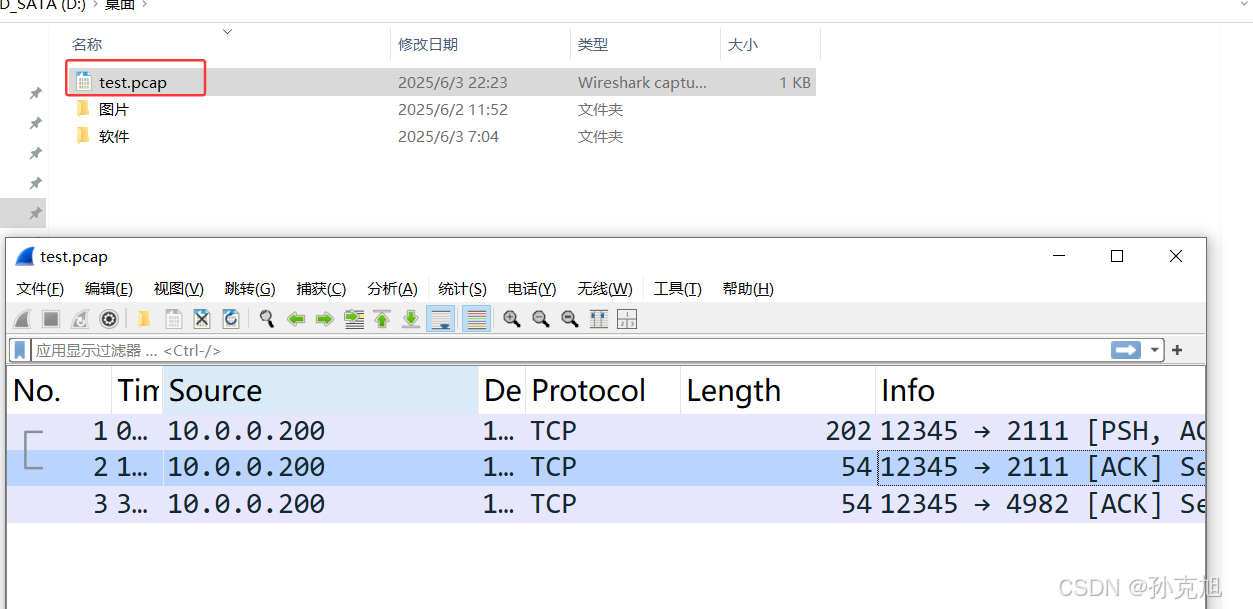The width and height of the screenshot is (1253, 609).
Task: Find a packet with the magnifier icon
Action: coord(267,319)
